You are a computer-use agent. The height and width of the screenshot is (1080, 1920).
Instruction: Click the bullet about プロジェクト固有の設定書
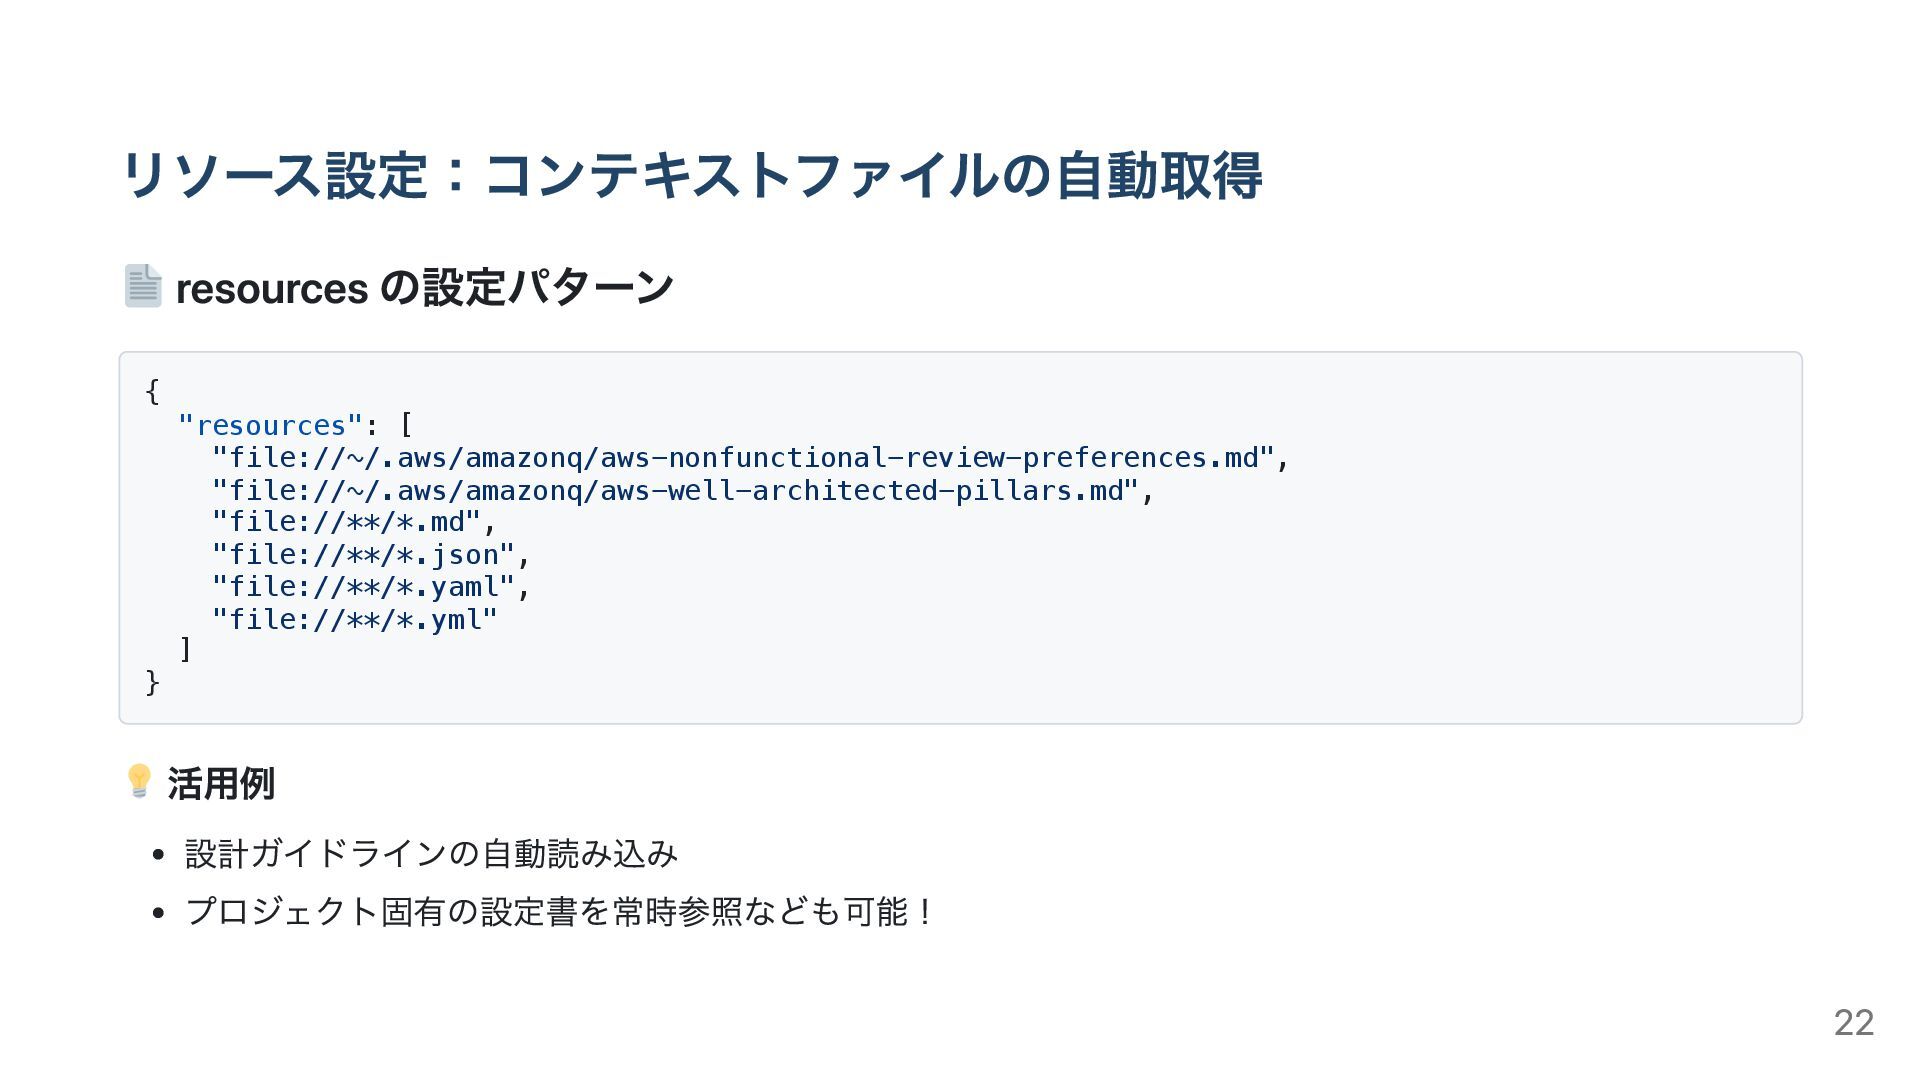[x=560, y=911]
